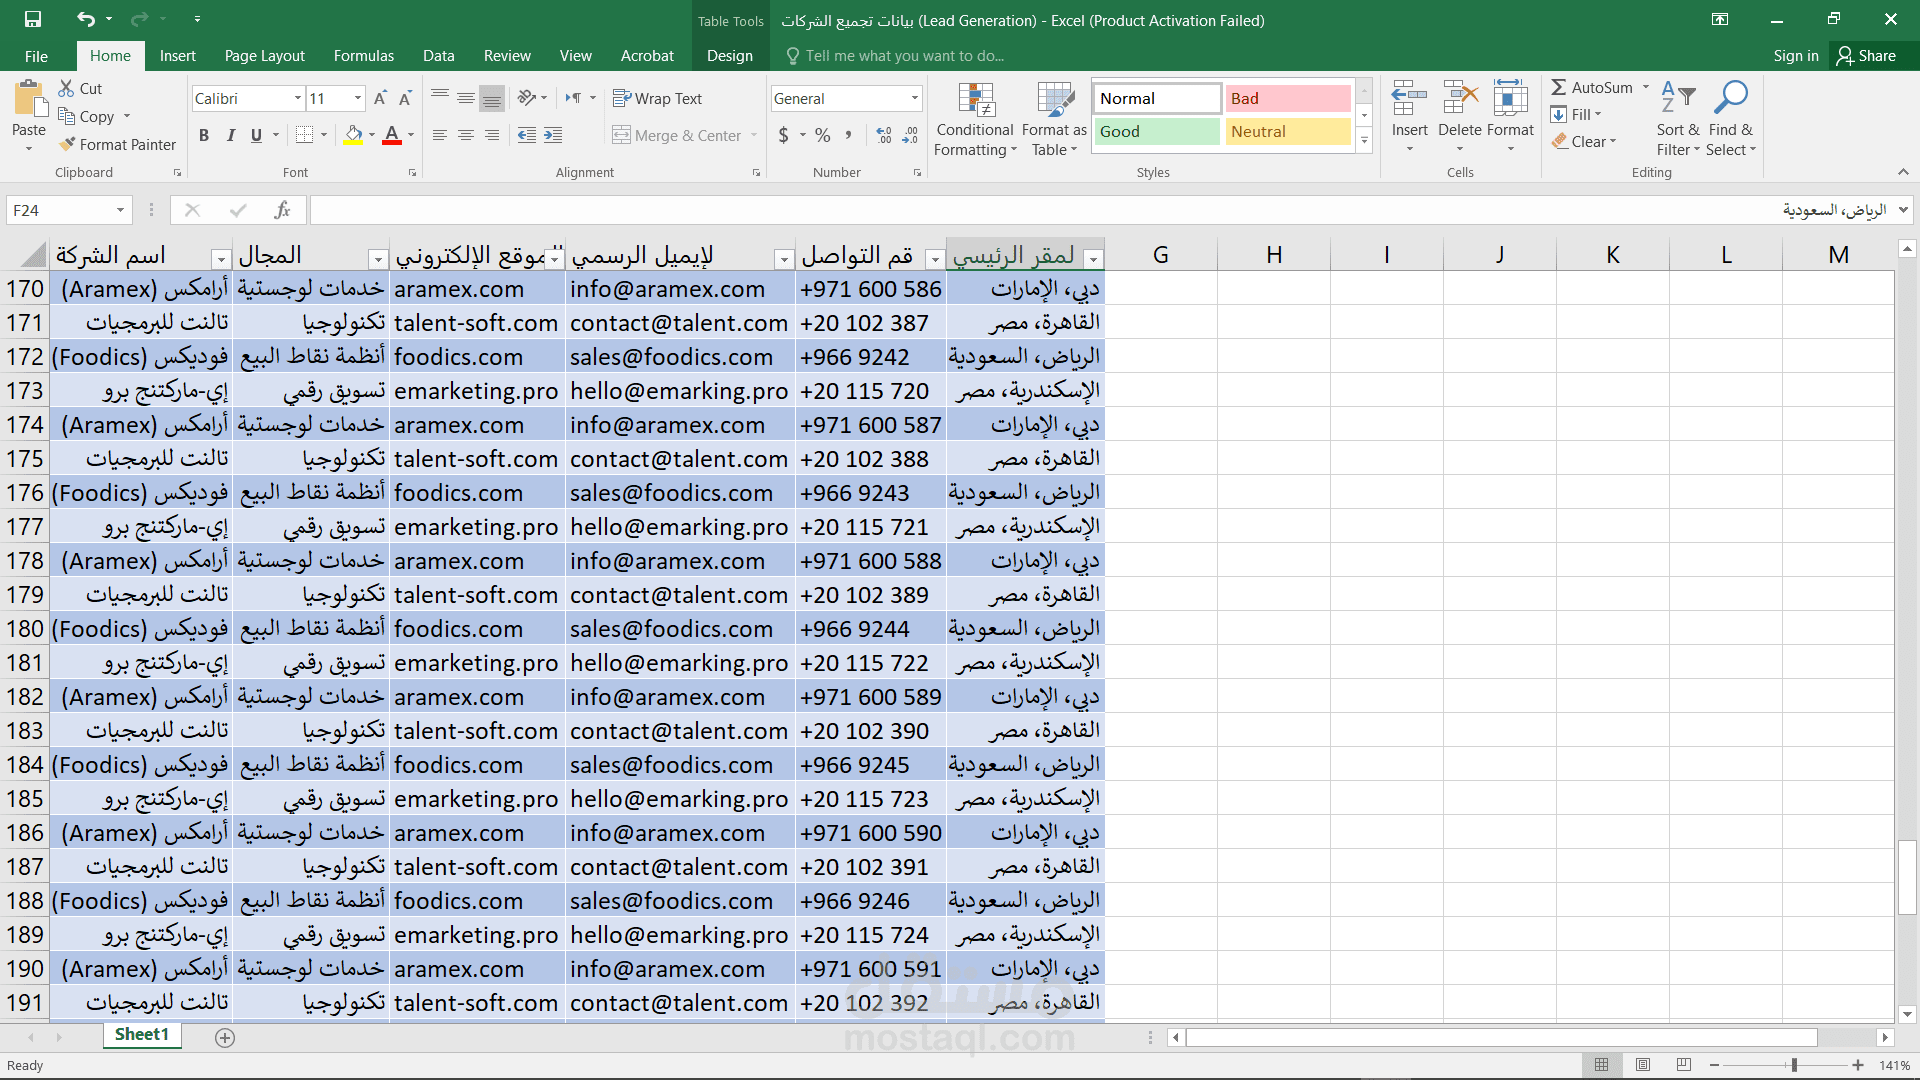The image size is (1920, 1080).
Task: Open Find & Select magnifier menu
Action: coord(1731,118)
